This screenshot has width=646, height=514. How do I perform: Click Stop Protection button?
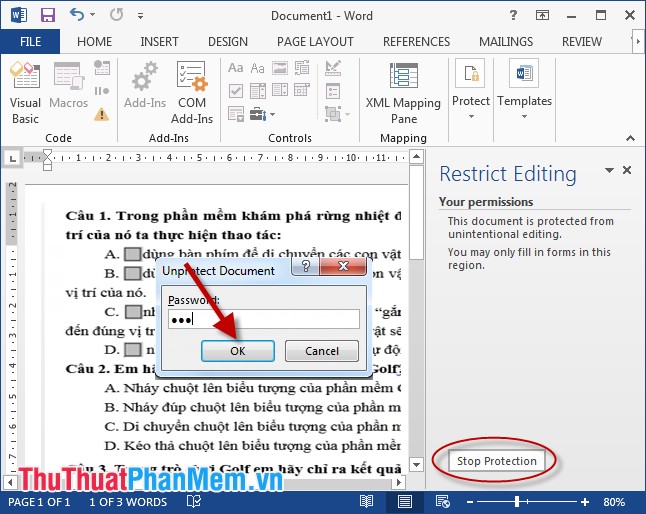click(x=496, y=461)
